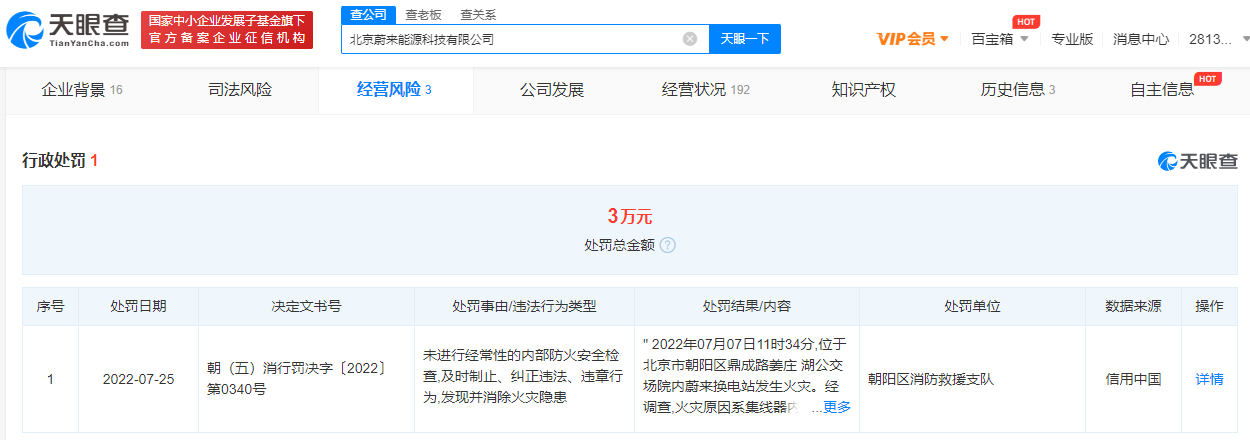Click the 处罚事由/违法行为类型 column header

point(524,306)
